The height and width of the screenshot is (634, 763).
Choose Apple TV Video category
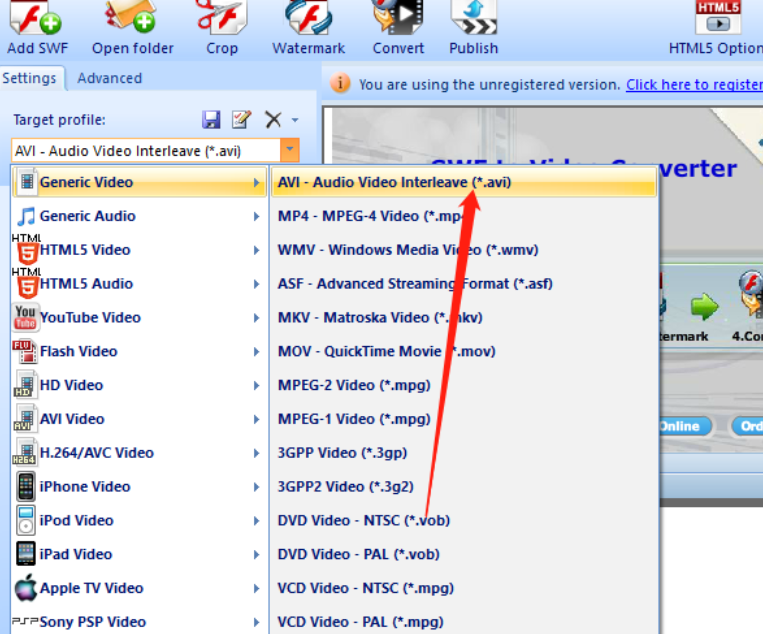[x=140, y=588]
